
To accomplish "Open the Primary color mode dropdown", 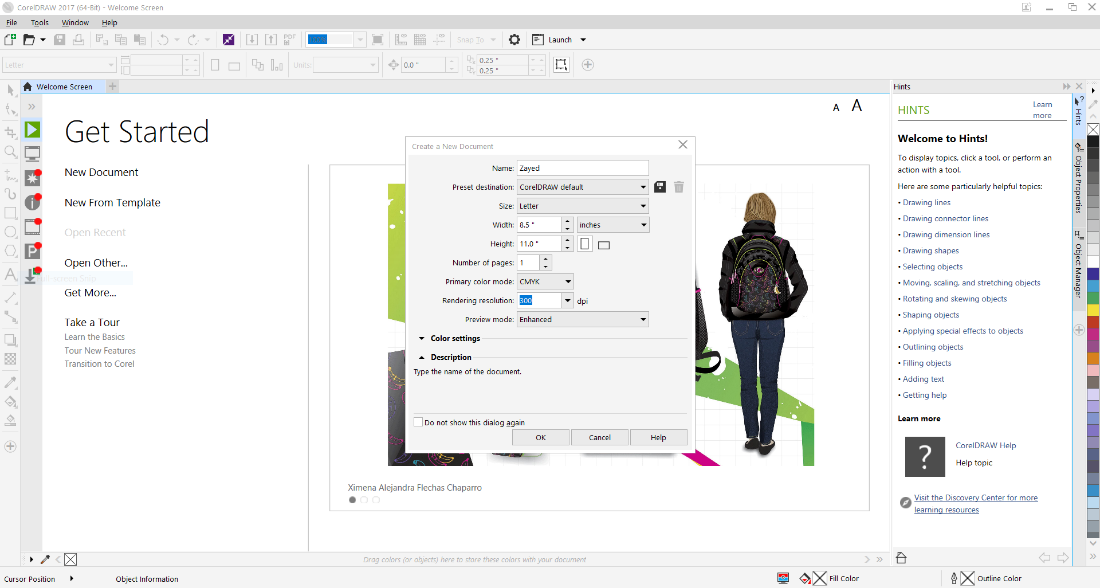I will (x=544, y=282).
